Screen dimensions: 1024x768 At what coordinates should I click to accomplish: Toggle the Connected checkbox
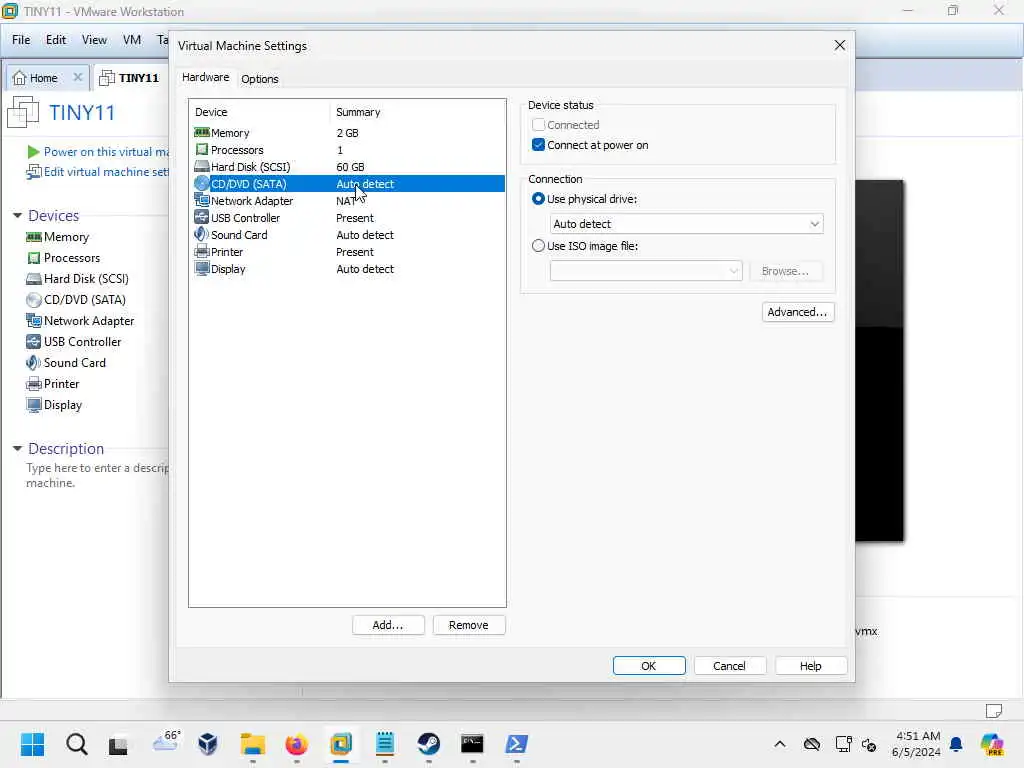click(538, 125)
